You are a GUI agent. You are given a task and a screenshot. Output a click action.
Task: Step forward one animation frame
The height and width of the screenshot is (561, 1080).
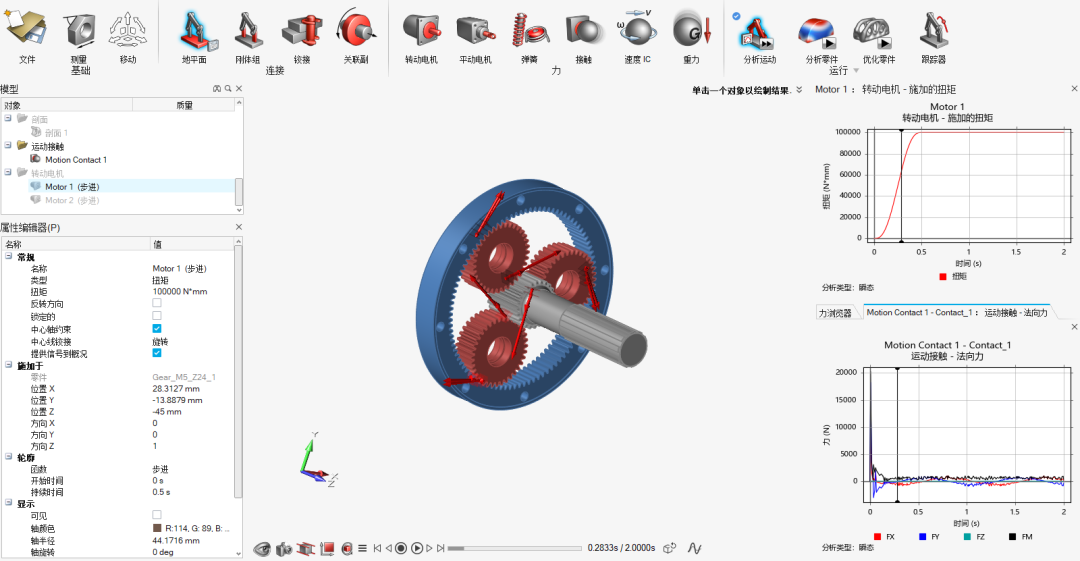(429, 549)
